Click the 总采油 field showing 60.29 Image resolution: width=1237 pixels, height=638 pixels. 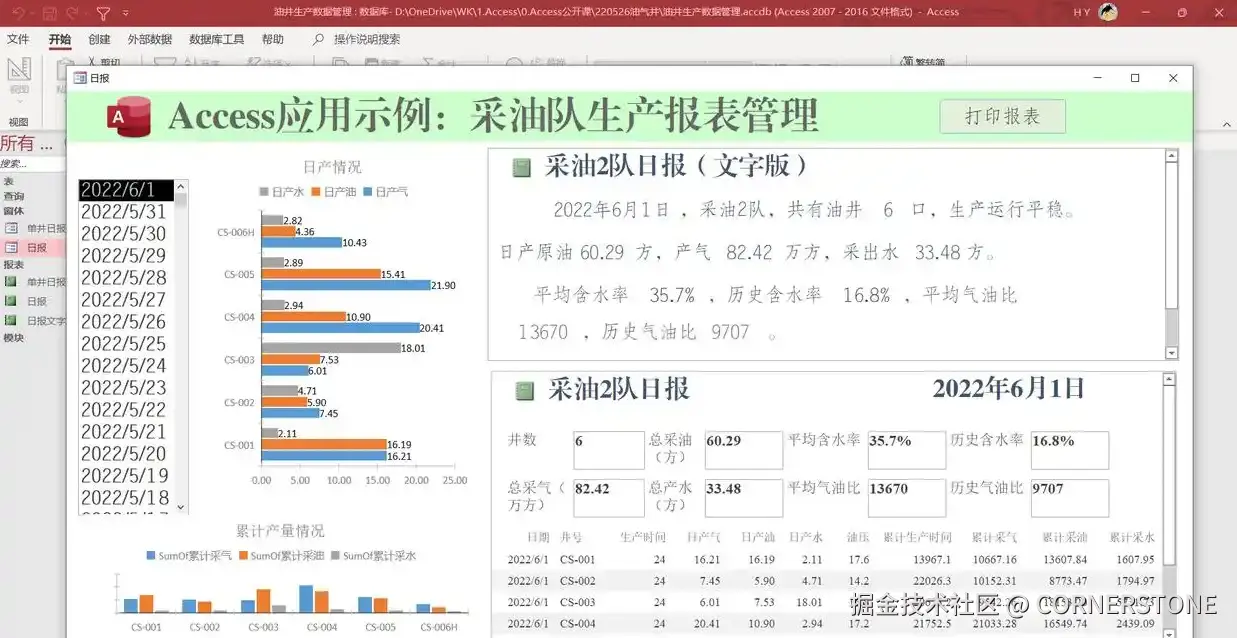[x=744, y=450]
